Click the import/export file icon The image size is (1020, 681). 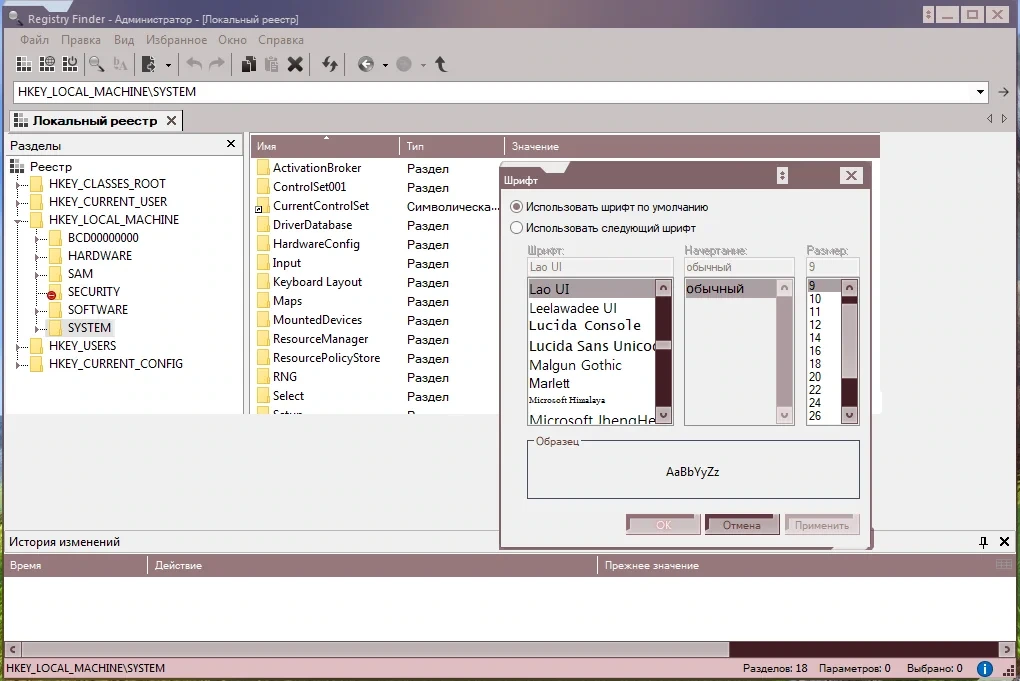click(148, 64)
